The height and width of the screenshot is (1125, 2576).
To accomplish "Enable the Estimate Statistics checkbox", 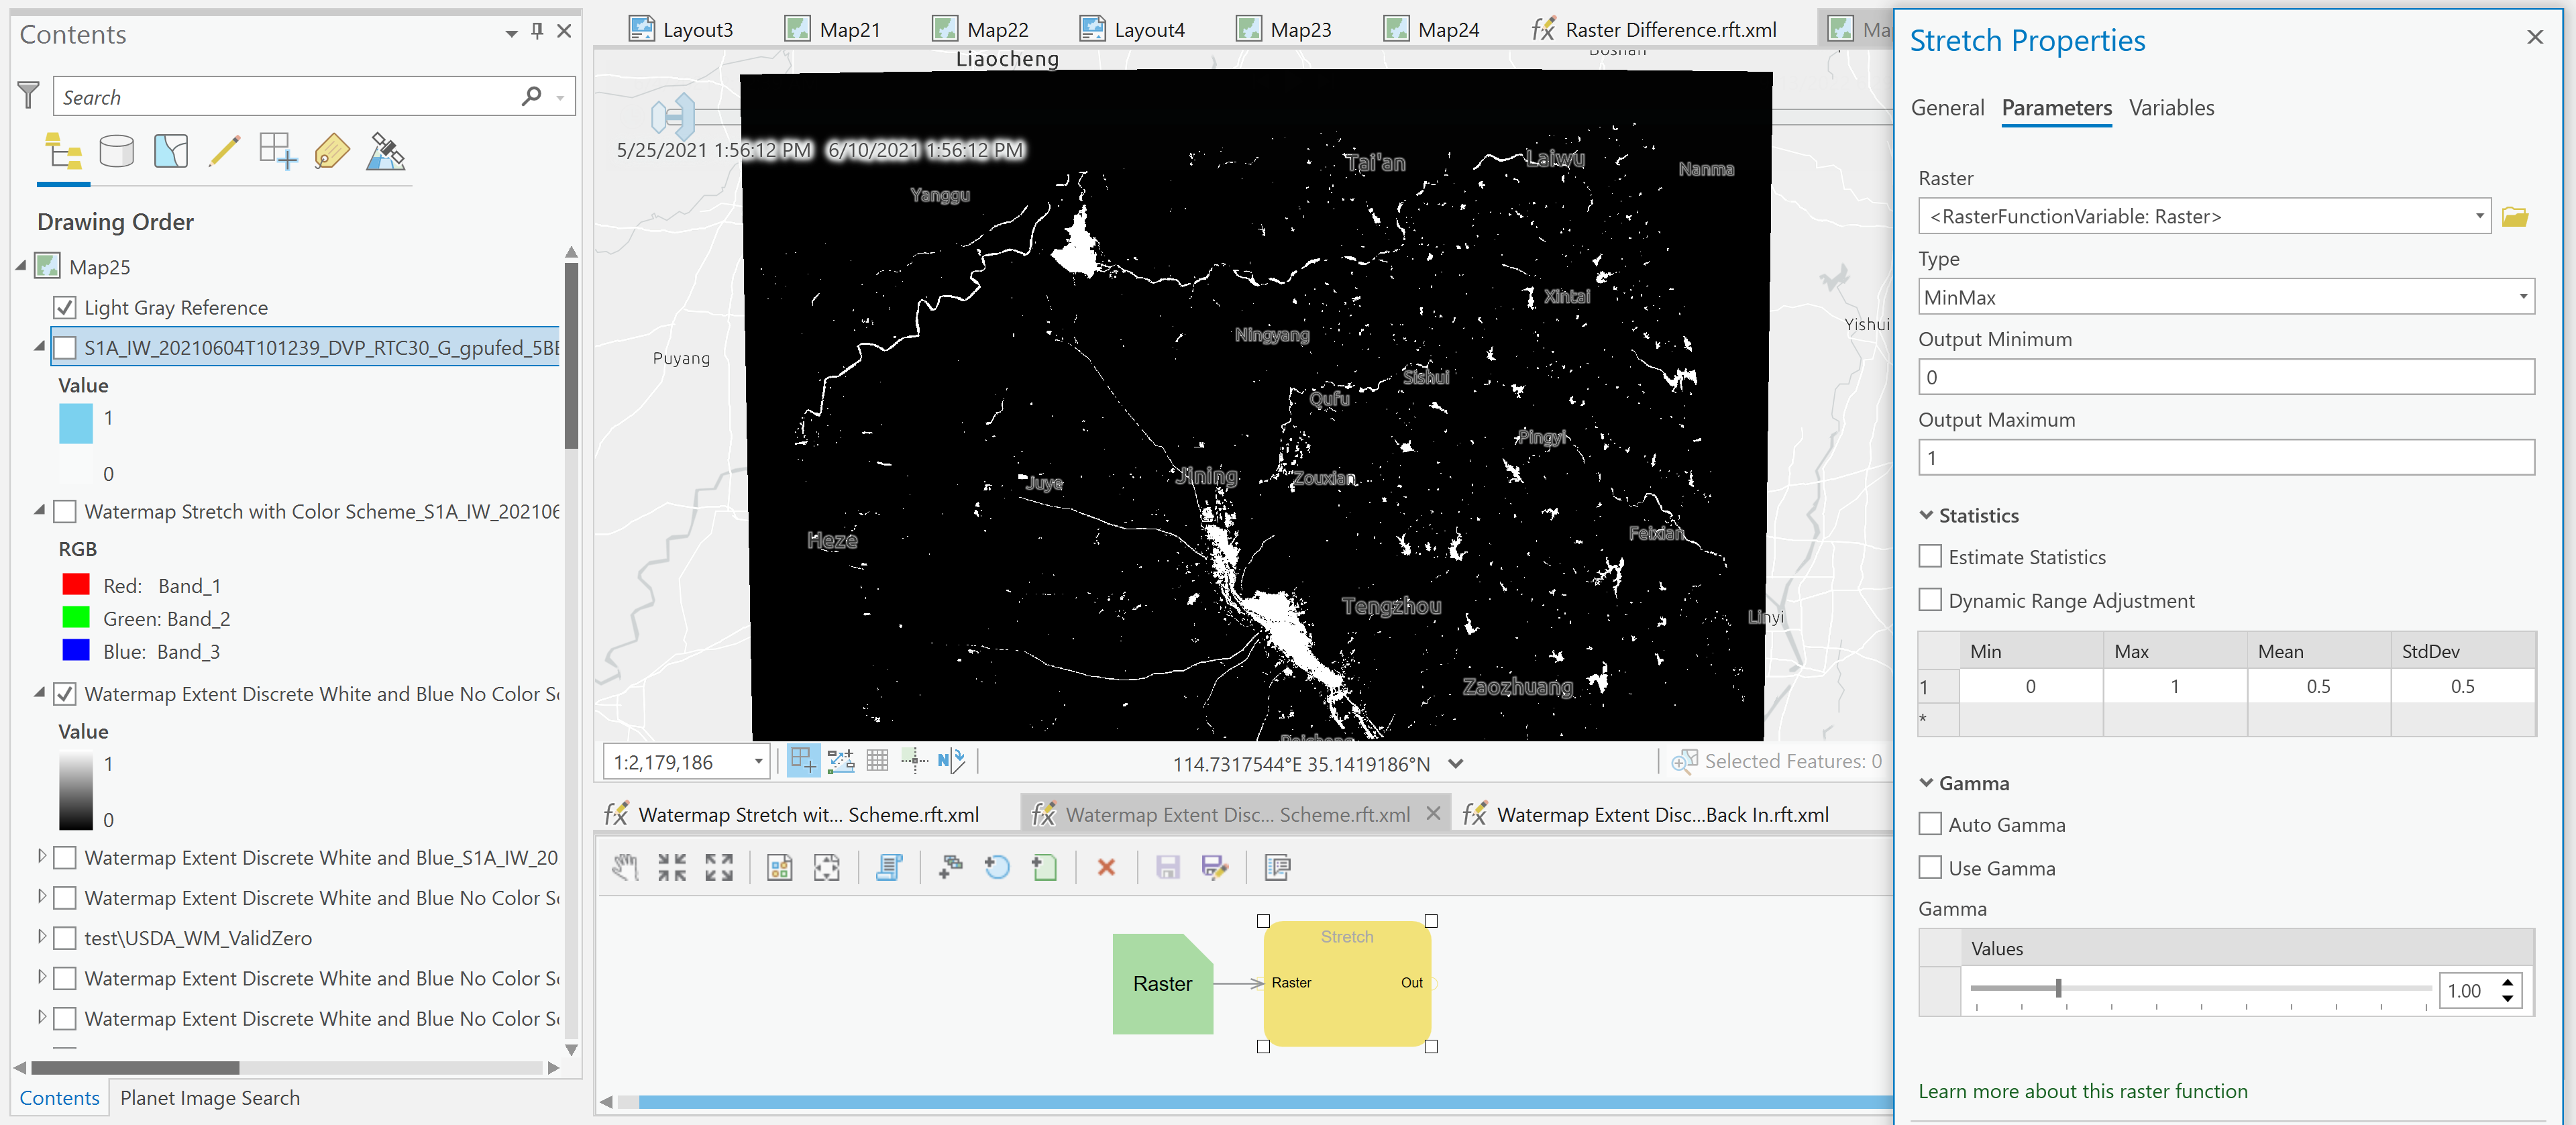I will [x=1930, y=557].
